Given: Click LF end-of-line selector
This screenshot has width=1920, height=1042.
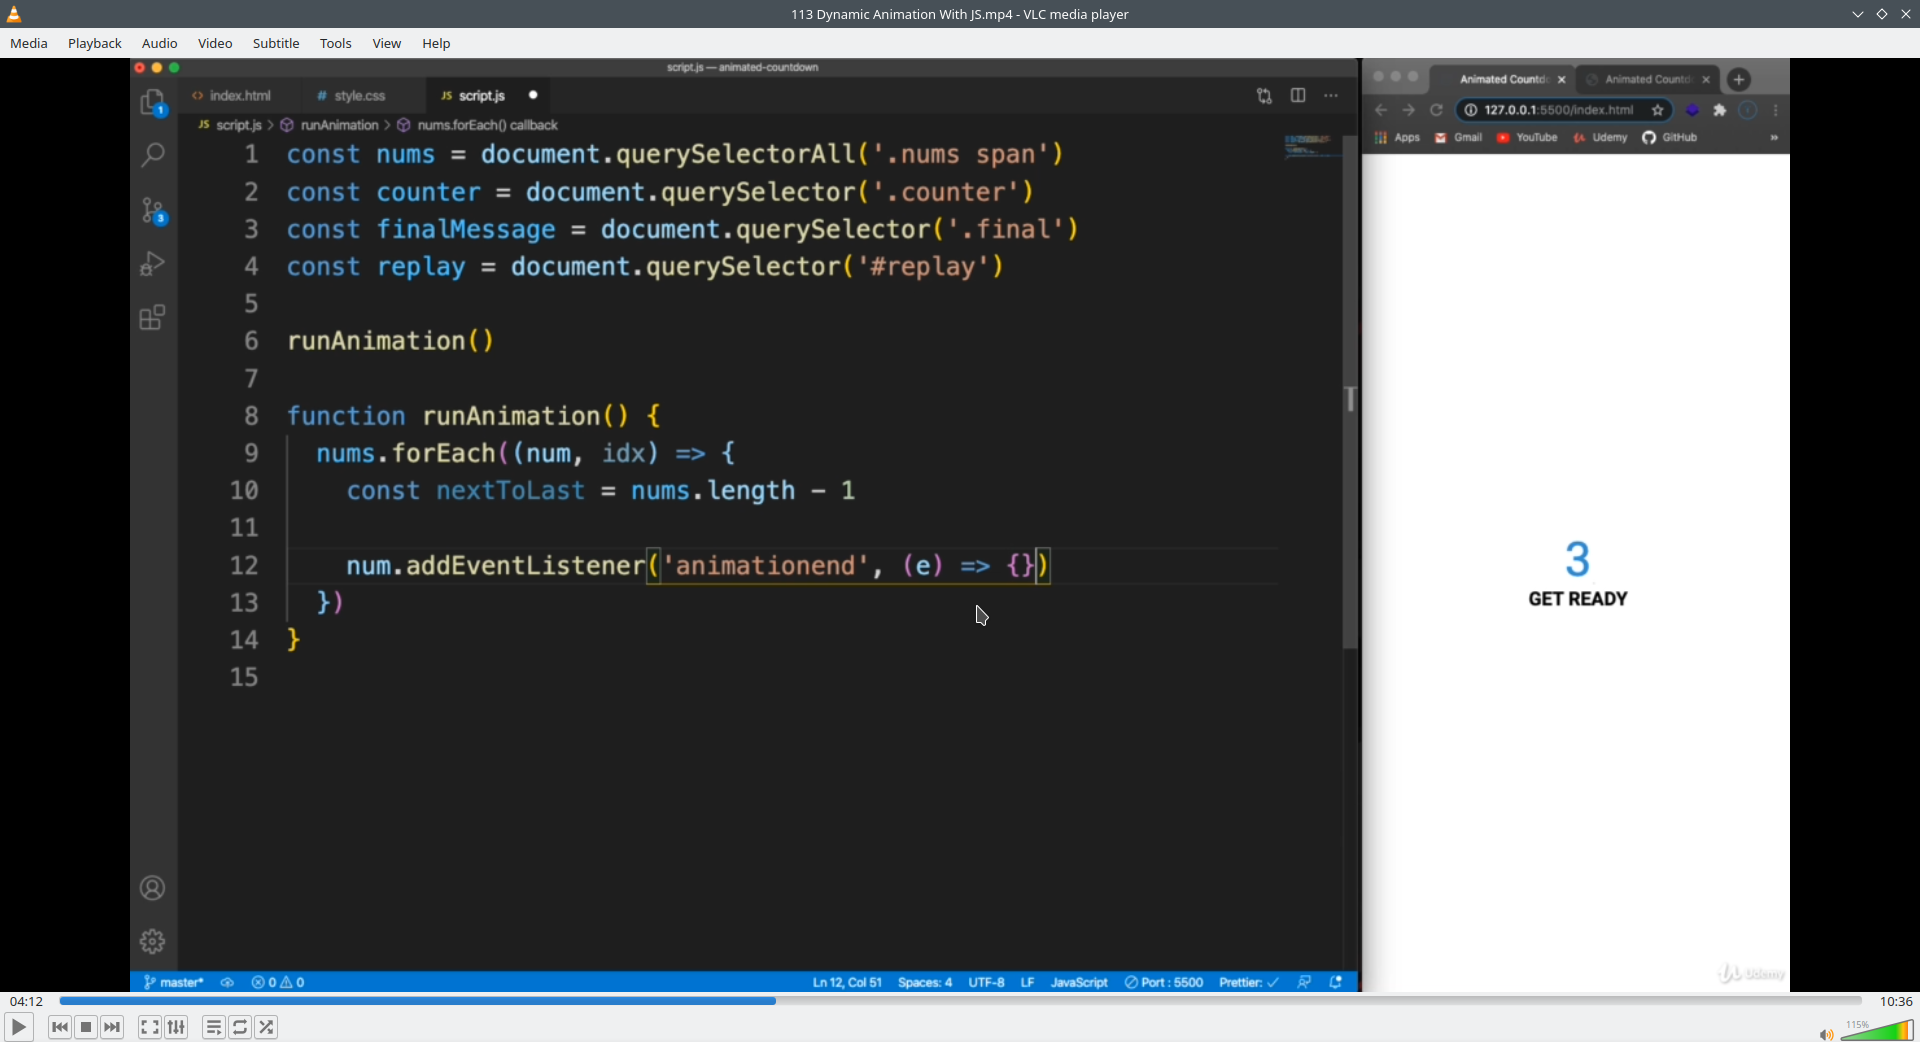Looking at the screenshot, I should [x=1027, y=982].
